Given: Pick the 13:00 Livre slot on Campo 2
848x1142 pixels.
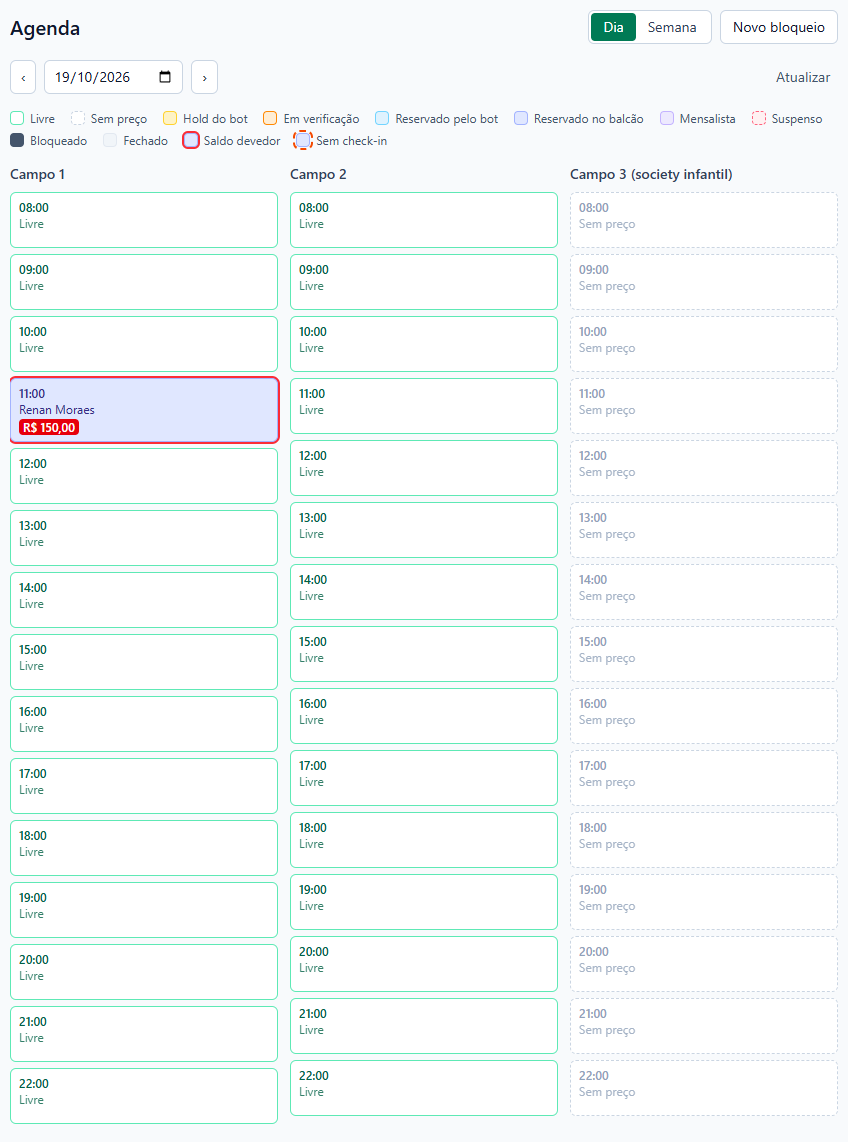Looking at the screenshot, I should click(x=424, y=529).
